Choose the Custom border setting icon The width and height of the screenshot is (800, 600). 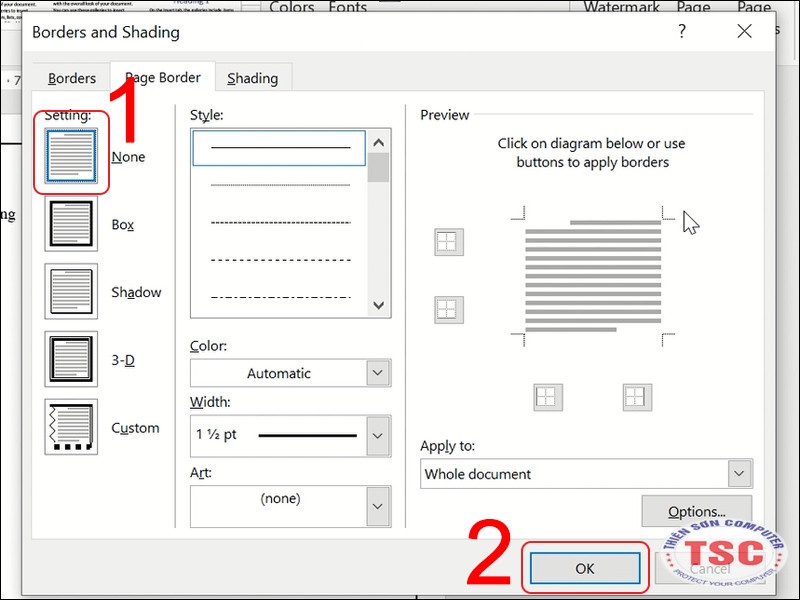pos(71,427)
